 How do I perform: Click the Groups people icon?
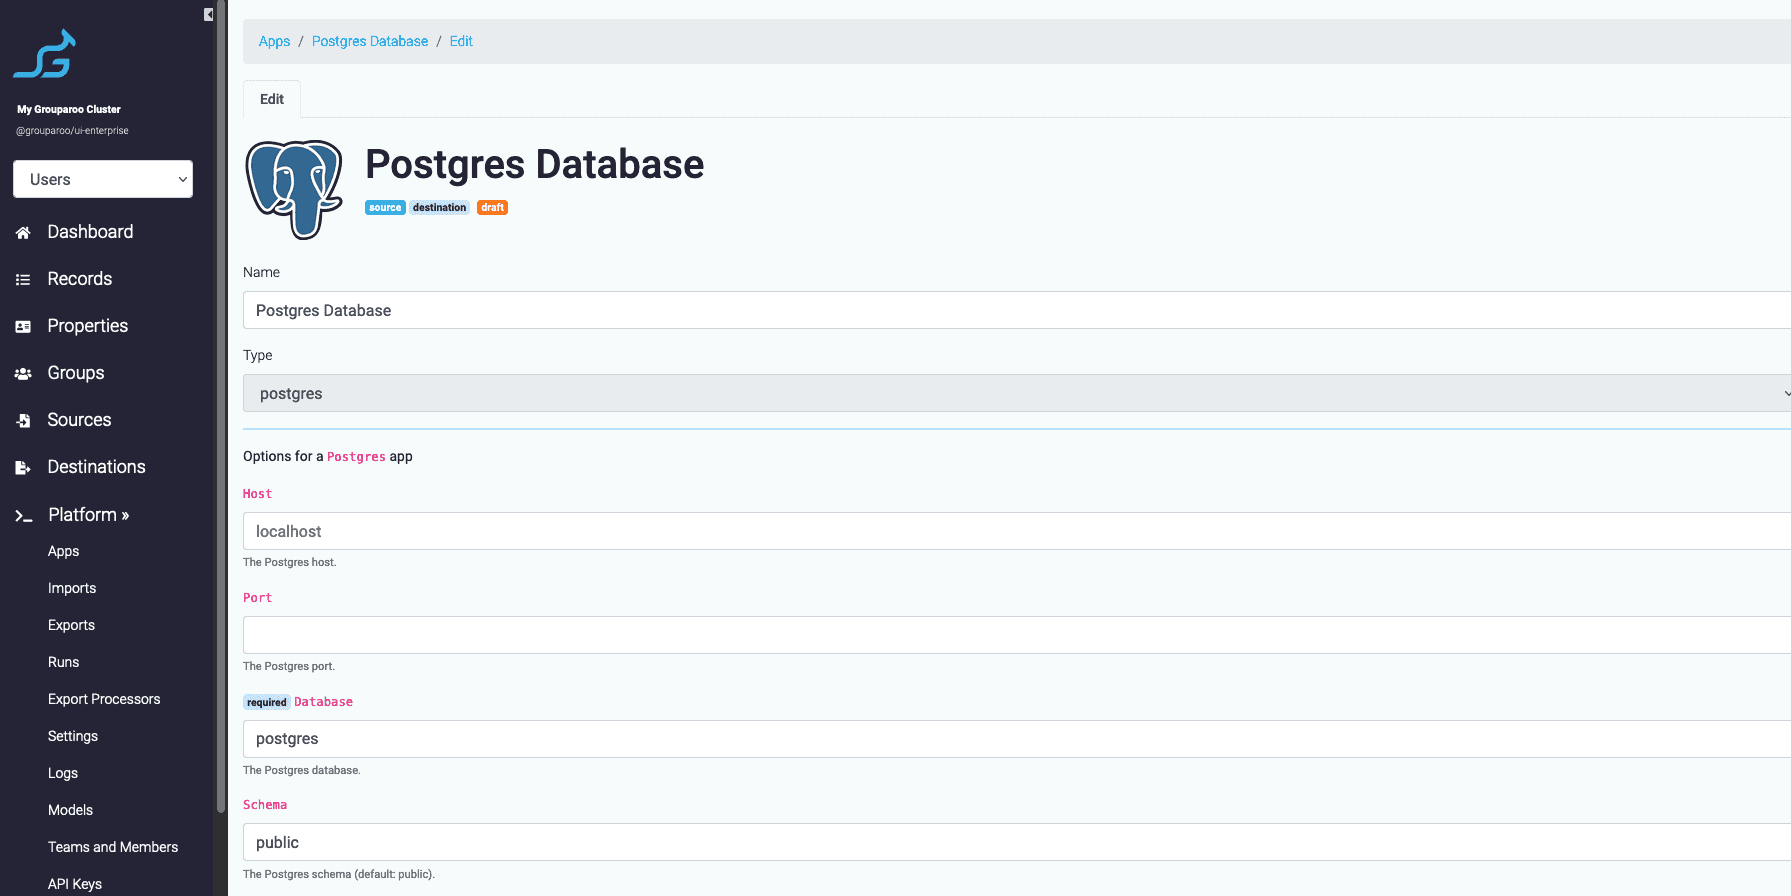pos(23,373)
